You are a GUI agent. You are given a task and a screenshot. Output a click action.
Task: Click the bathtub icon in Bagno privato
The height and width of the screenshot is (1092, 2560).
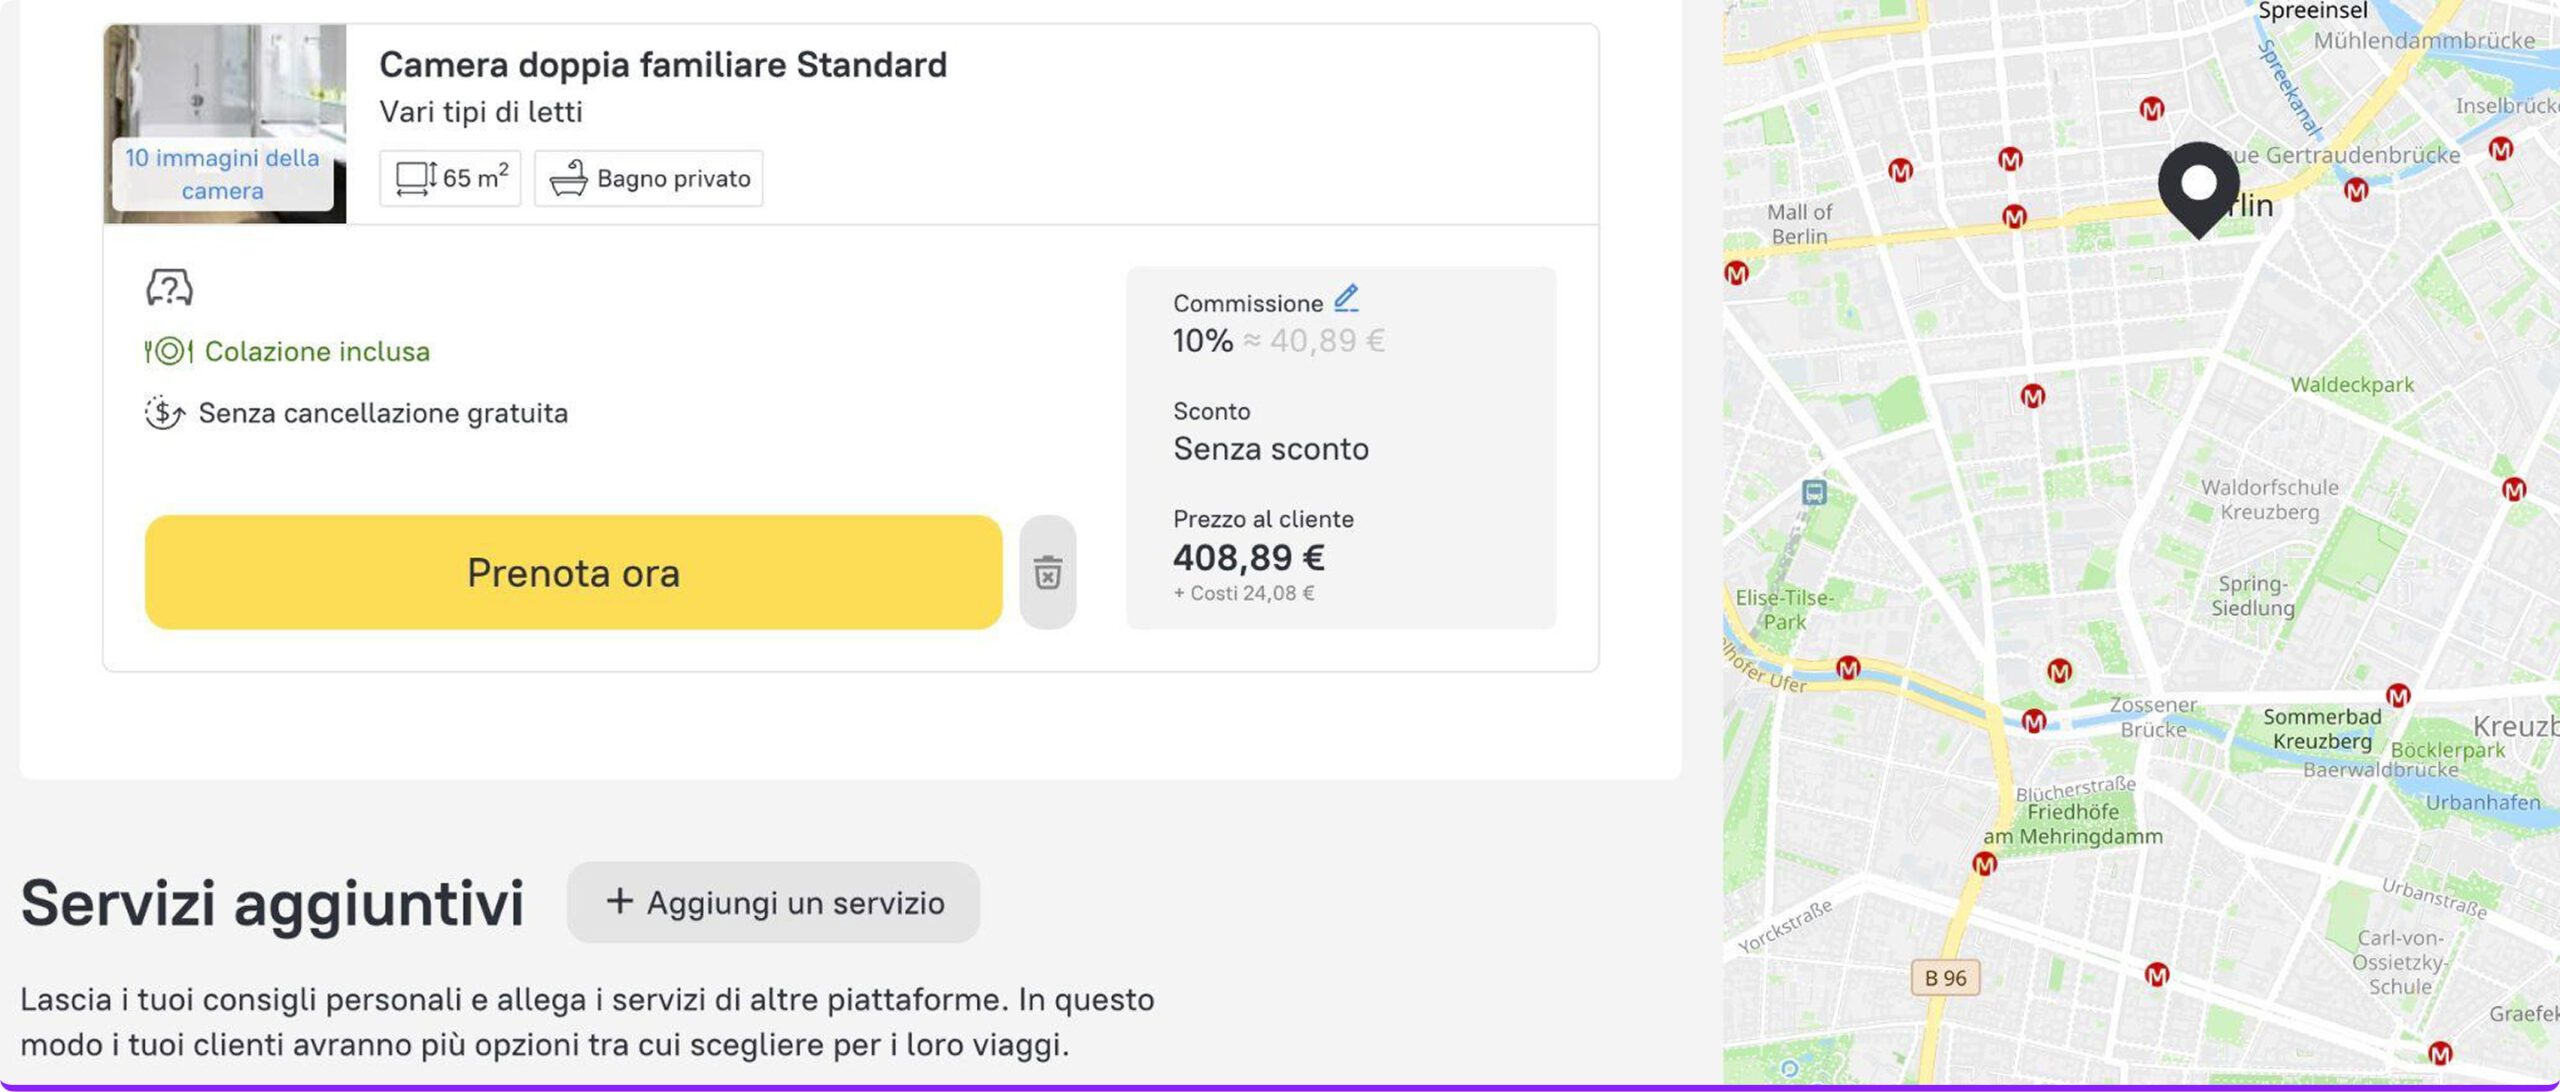[x=568, y=179]
